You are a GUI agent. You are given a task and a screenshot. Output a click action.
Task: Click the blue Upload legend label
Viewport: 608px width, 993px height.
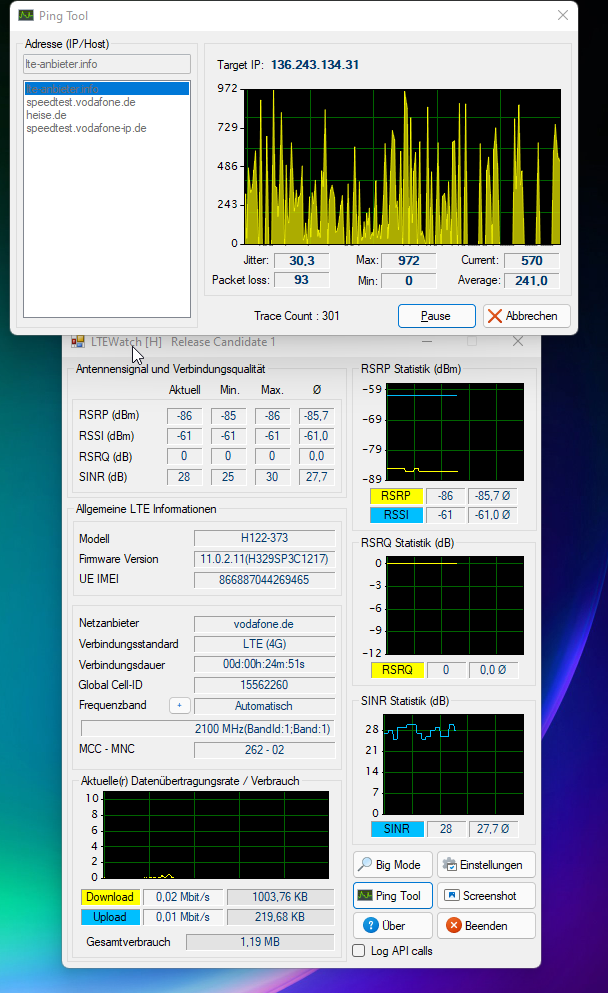(x=110, y=917)
